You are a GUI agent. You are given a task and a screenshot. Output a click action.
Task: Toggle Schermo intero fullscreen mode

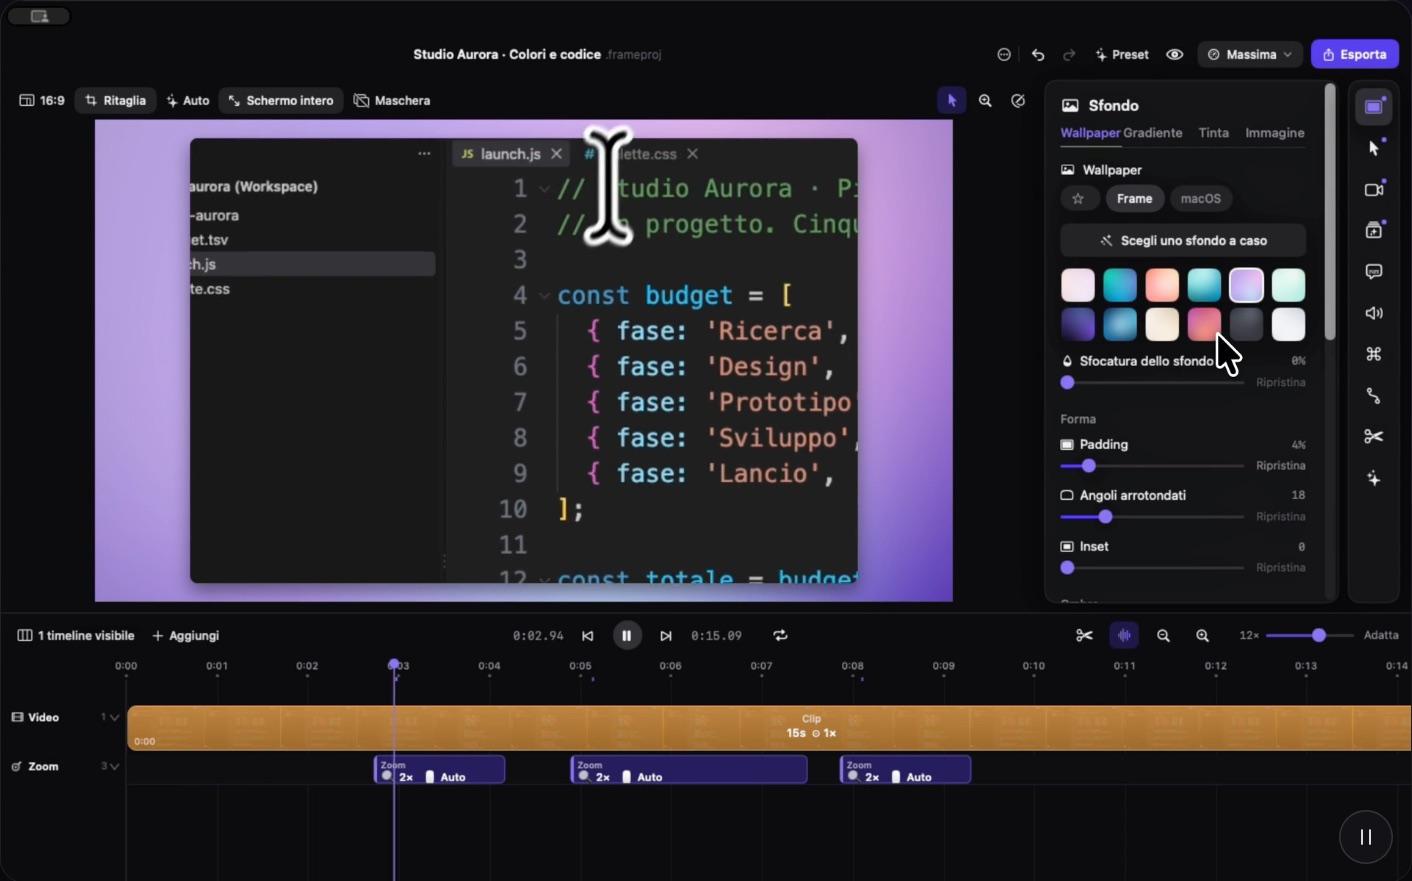point(281,101)
